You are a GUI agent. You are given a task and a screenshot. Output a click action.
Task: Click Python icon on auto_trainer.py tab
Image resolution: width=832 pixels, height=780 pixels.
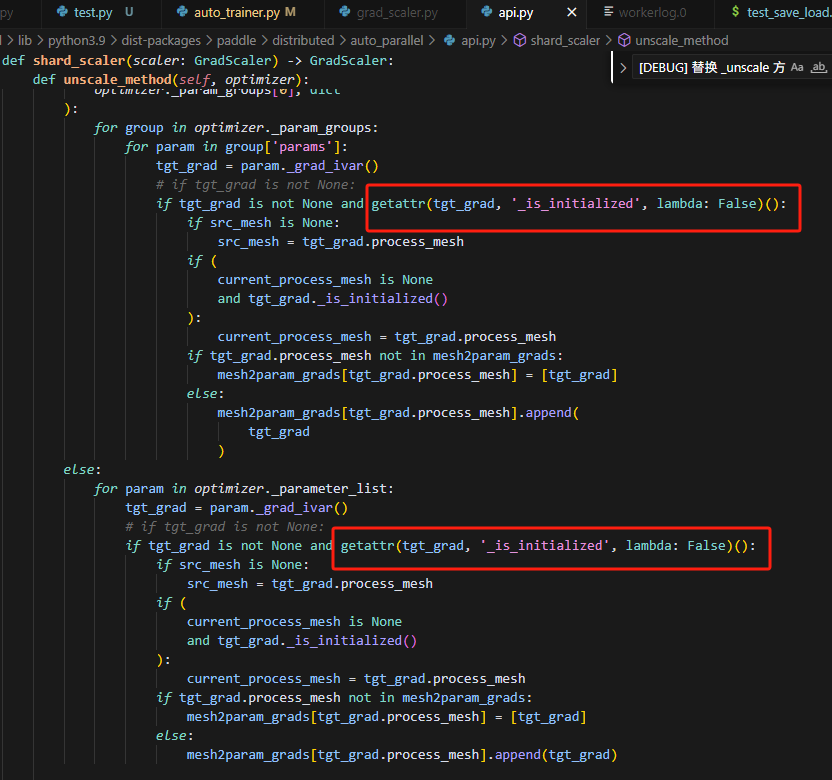(181, 13)
